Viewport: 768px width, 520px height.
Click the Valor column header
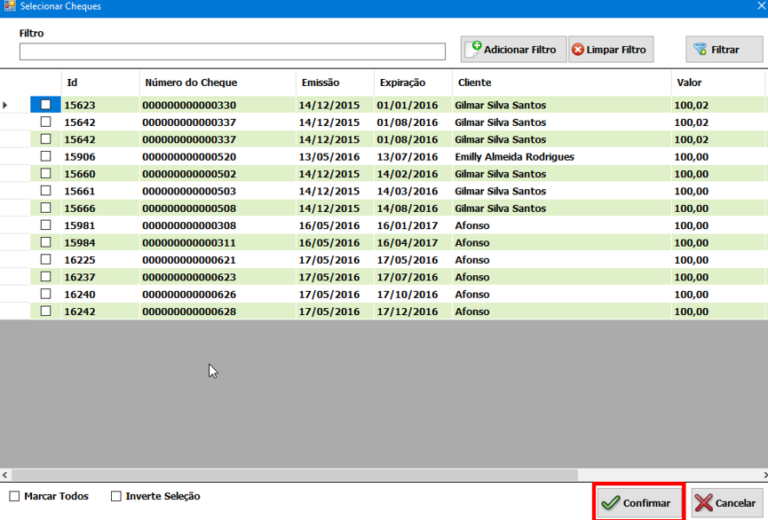point(689,82)
